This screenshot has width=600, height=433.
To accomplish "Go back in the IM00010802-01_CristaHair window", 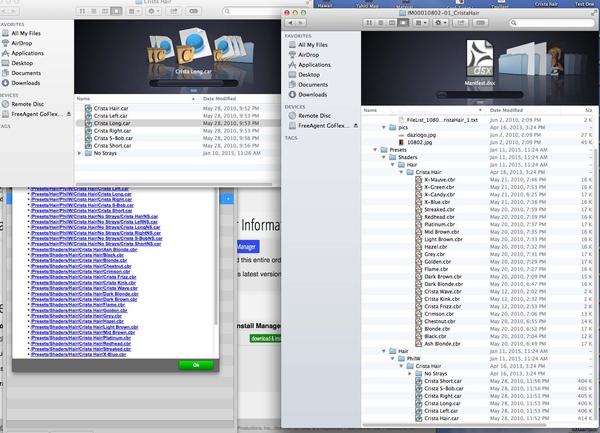I will click(290, 23).
